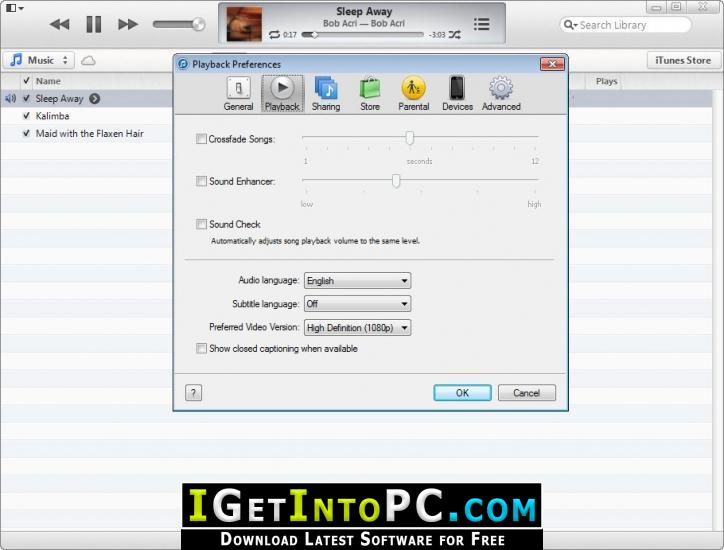Skip back to the previous track

point(60,24)
